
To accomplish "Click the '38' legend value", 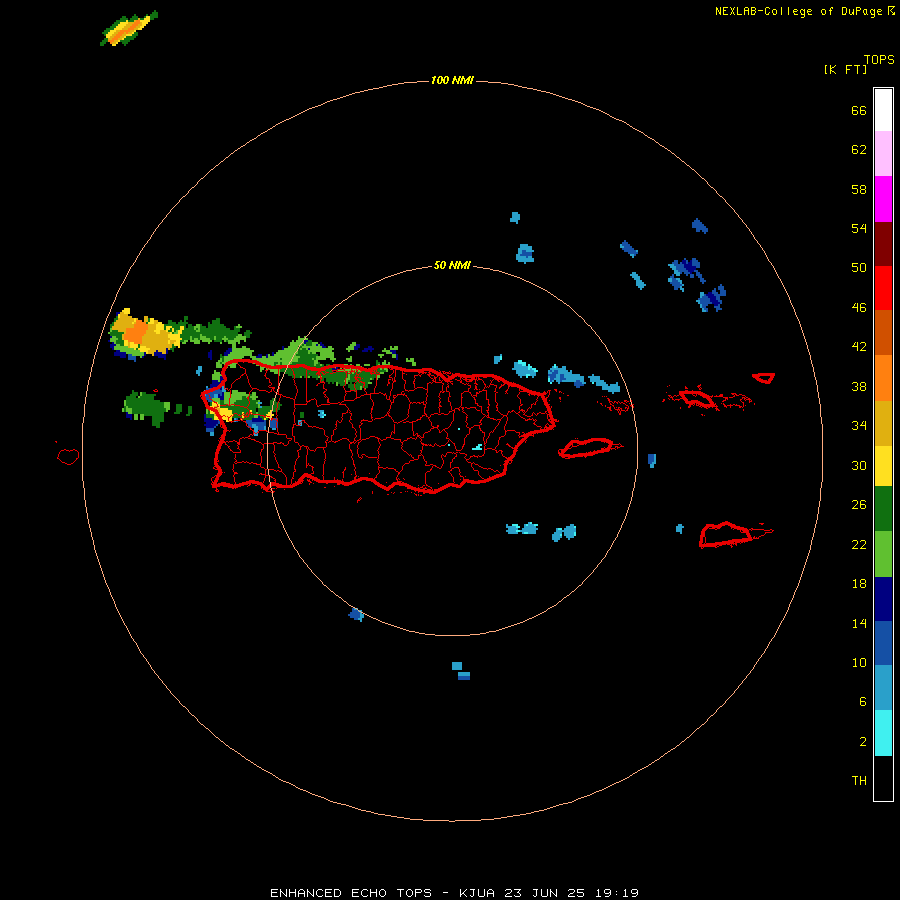I will pyautogui.click(x=859, y=387).
